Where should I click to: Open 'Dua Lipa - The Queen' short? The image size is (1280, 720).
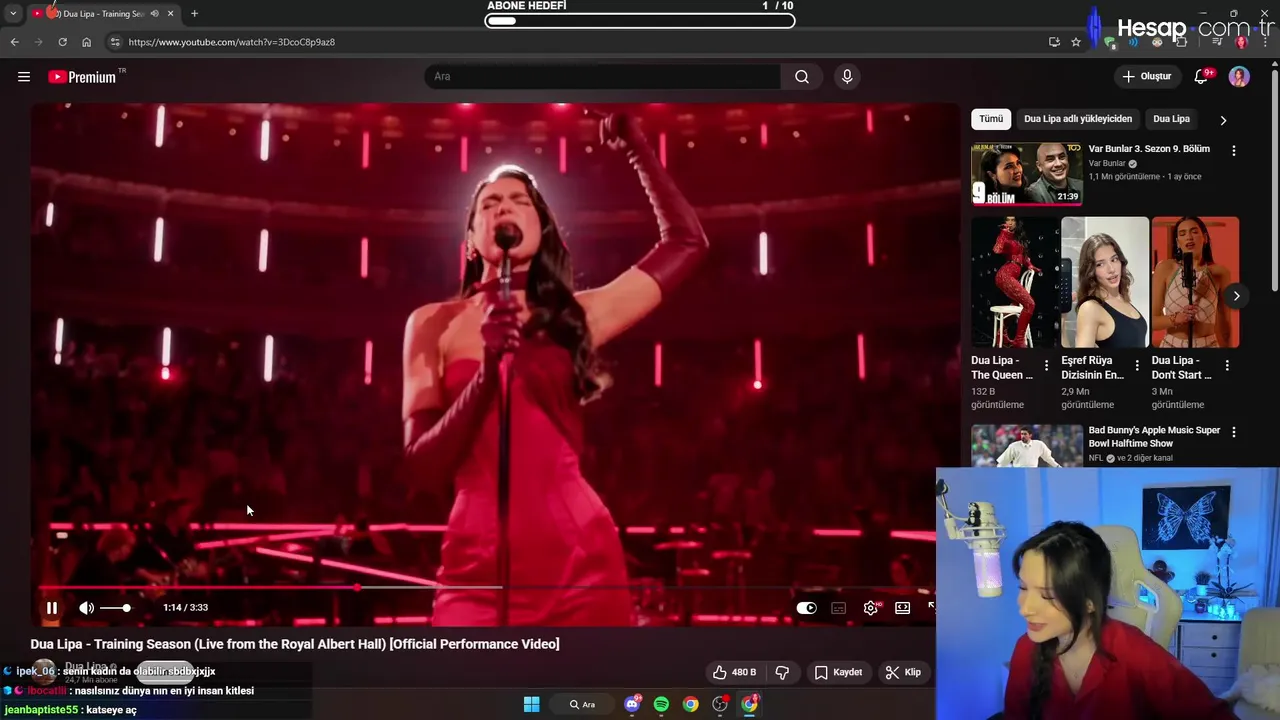tap(1015, 282)
